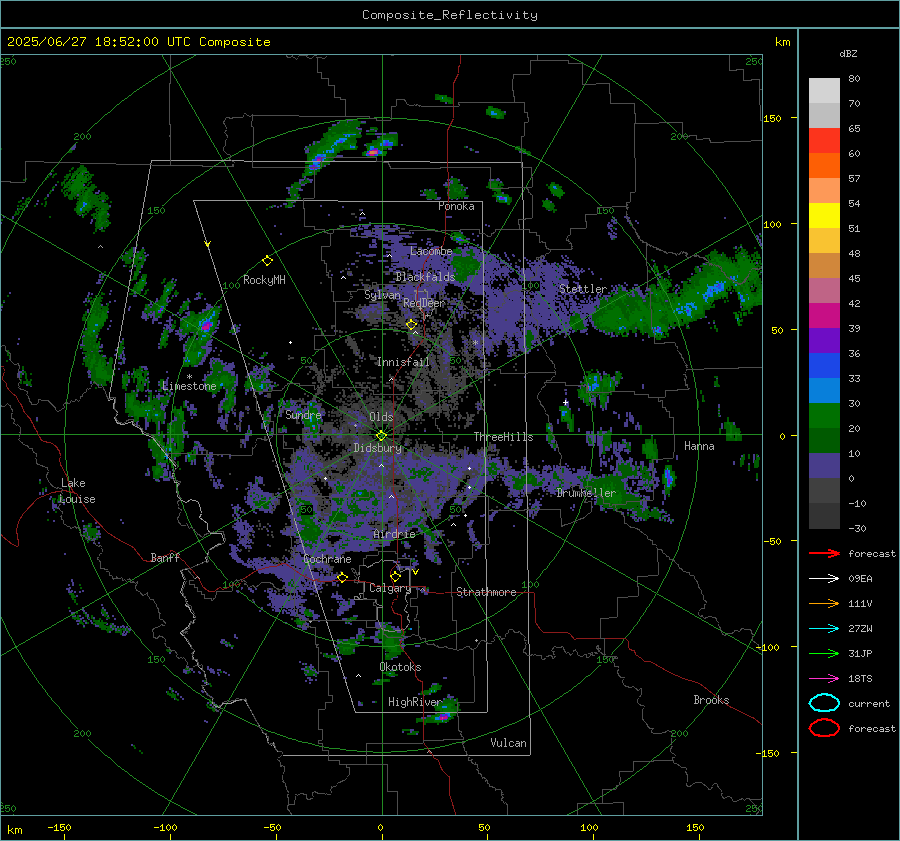
Task: Click the HighRiver city label
Action: (x=415, y=702)
